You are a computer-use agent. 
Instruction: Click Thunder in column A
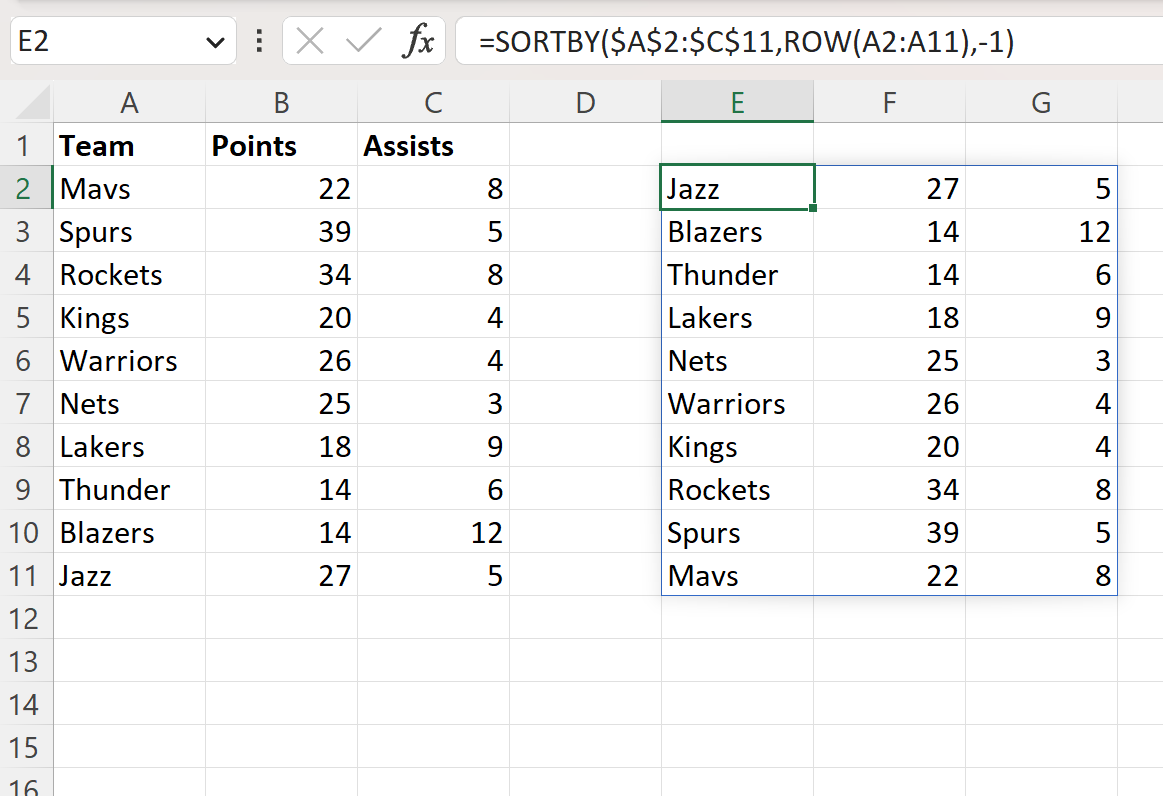(x=129, y=490)
